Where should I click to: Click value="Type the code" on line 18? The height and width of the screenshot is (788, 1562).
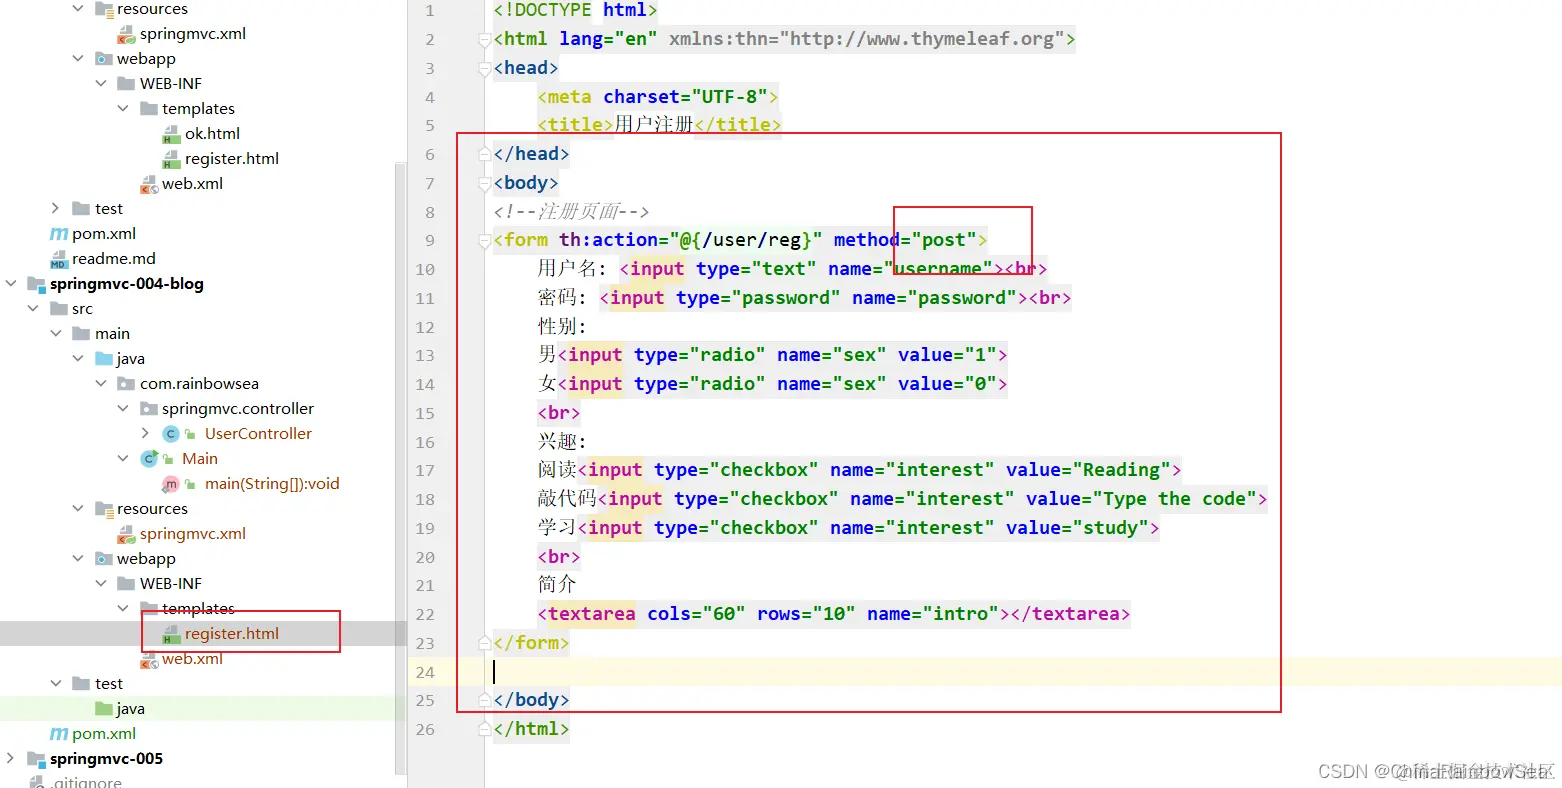(1142, 499)
